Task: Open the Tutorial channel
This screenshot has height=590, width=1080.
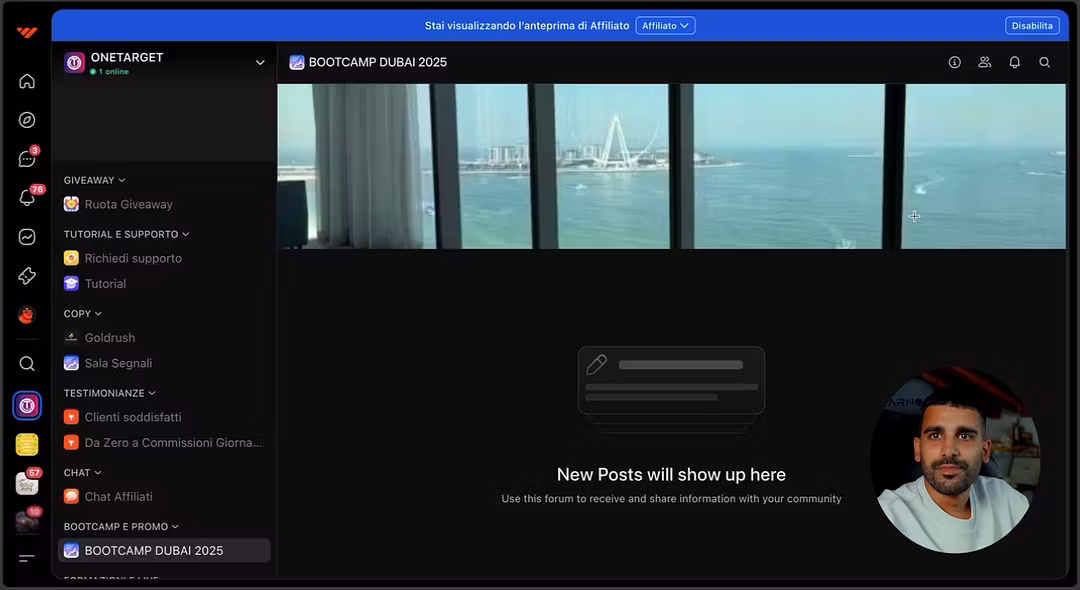Action: coord(164,284)
